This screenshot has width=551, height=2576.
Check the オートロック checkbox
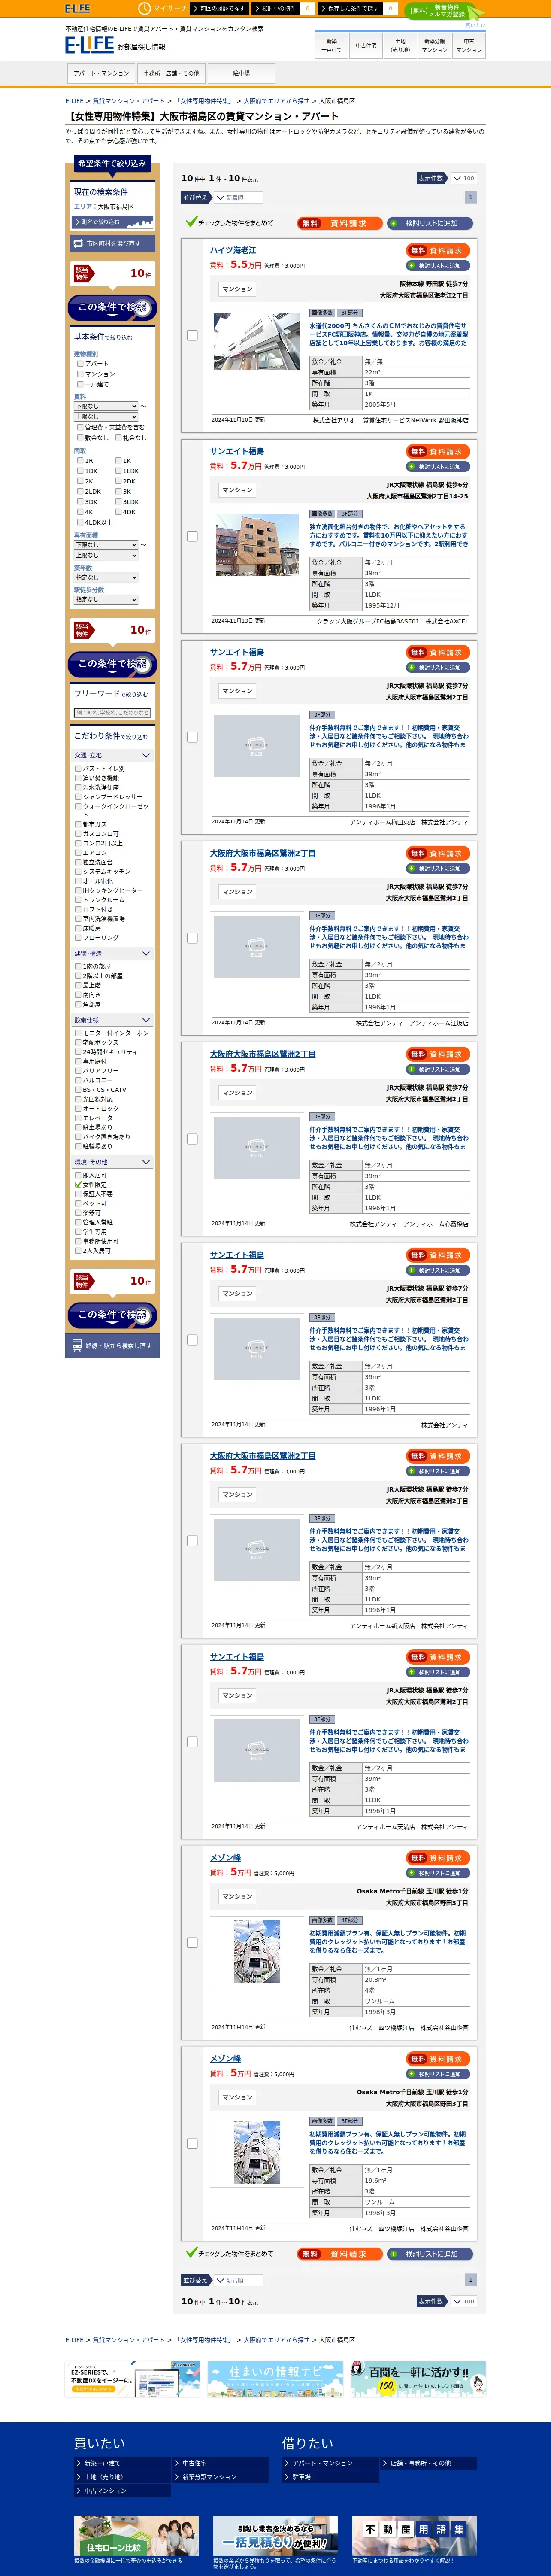(x=78, y=1108)
